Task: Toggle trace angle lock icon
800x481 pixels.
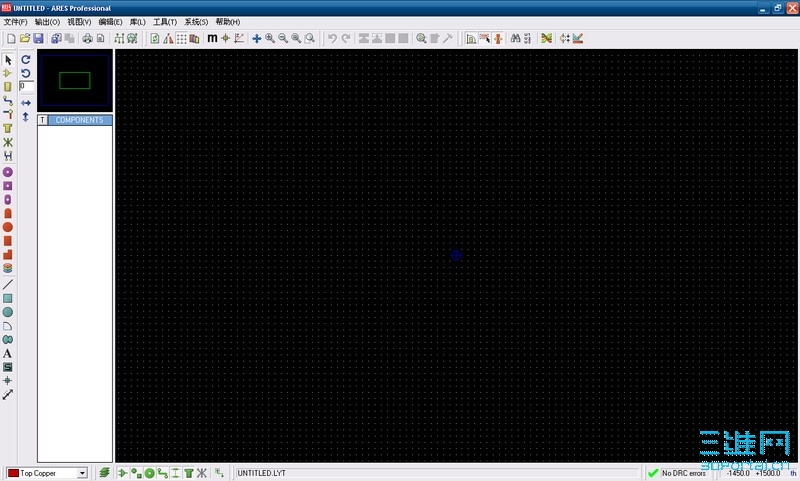Action: tap(471, 38)
